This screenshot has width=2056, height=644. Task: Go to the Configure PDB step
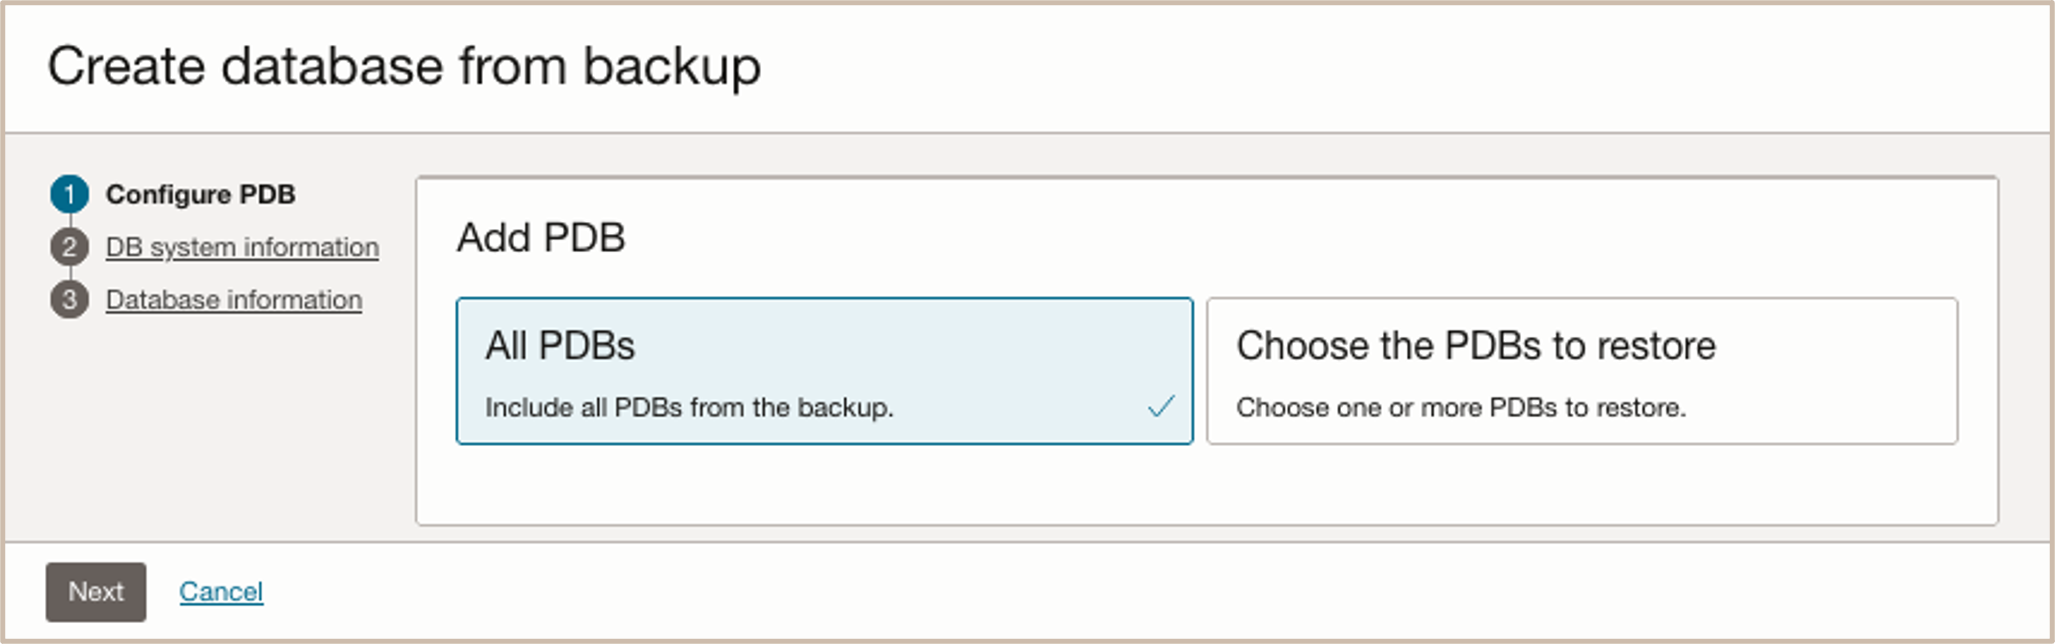pos(200,195)
